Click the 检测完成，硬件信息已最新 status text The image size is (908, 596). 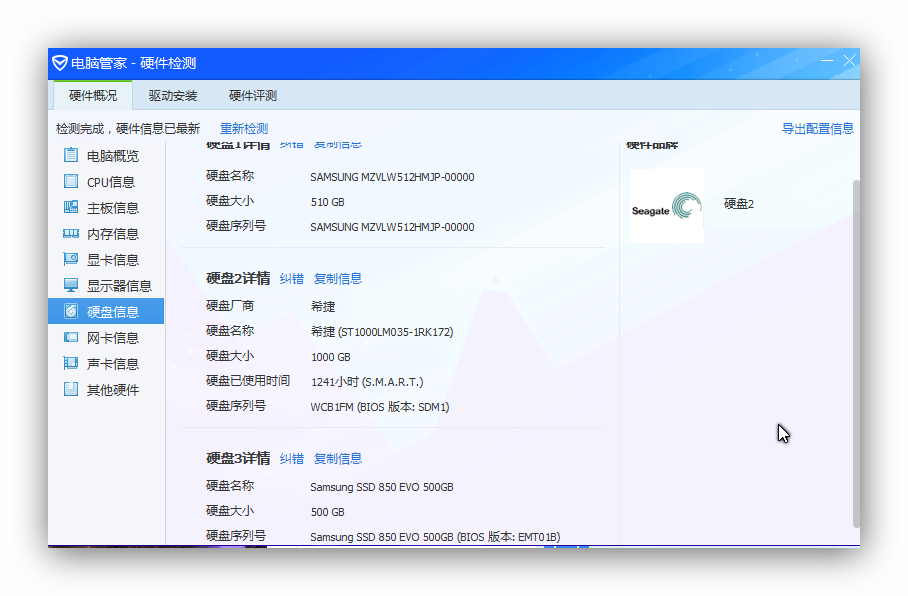[128, 129]
